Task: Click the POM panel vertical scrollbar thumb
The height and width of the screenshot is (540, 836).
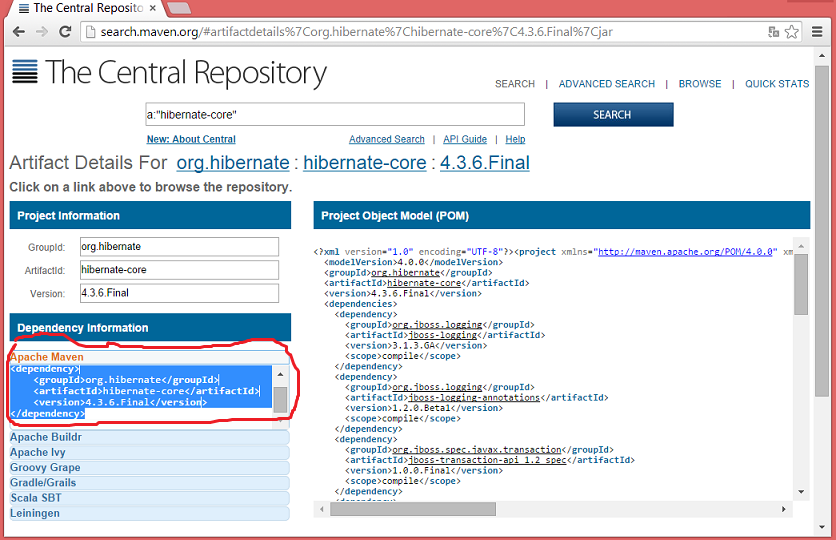Action: pyautogui.click(x=801, y=284)
